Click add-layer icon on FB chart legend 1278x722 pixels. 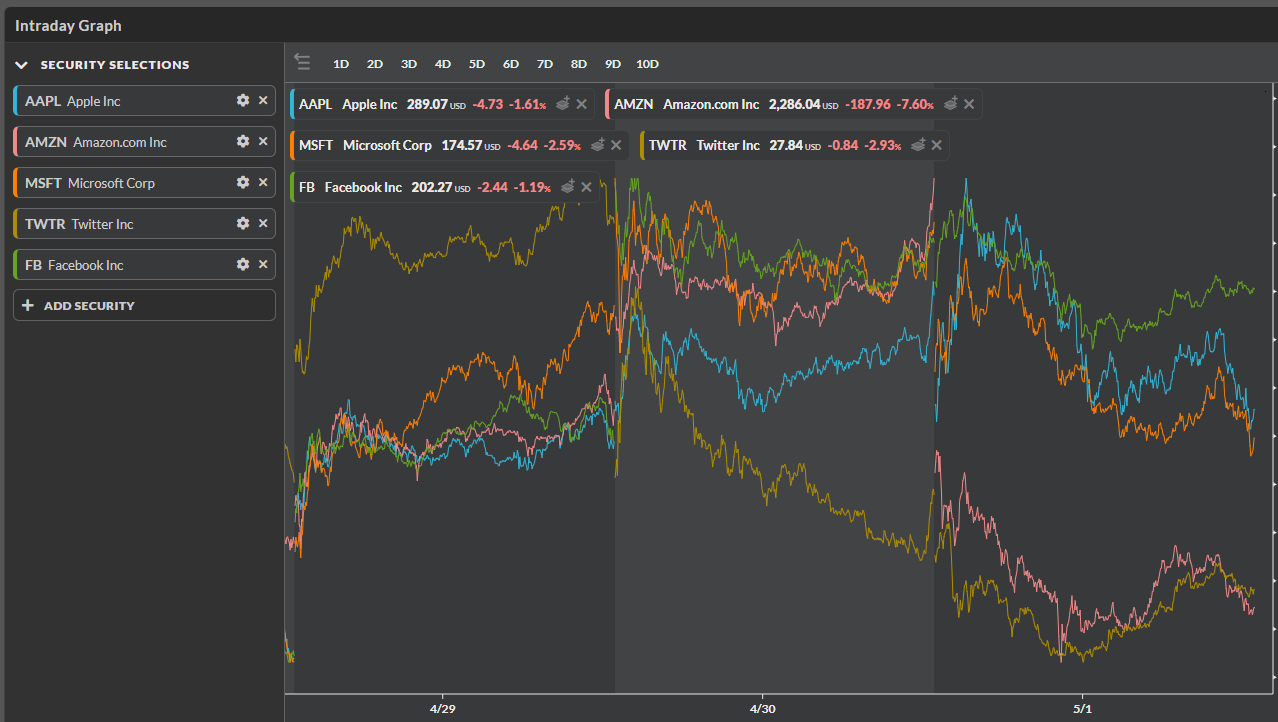click(568, 186)
